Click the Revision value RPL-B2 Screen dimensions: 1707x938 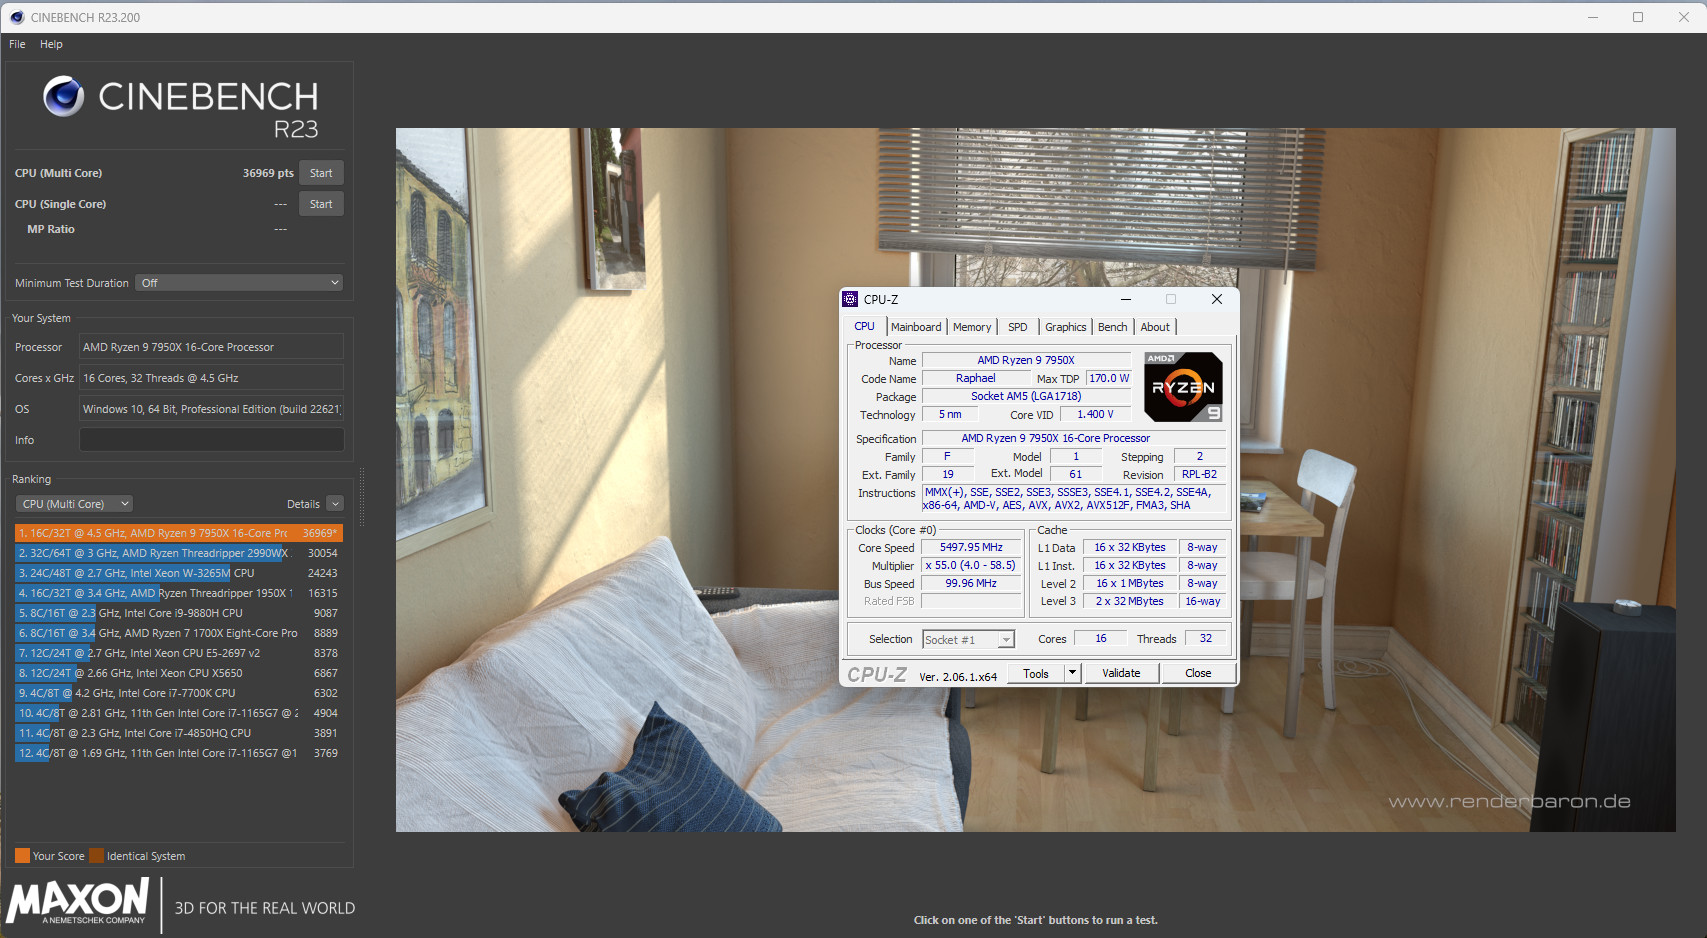point(1199,474)
